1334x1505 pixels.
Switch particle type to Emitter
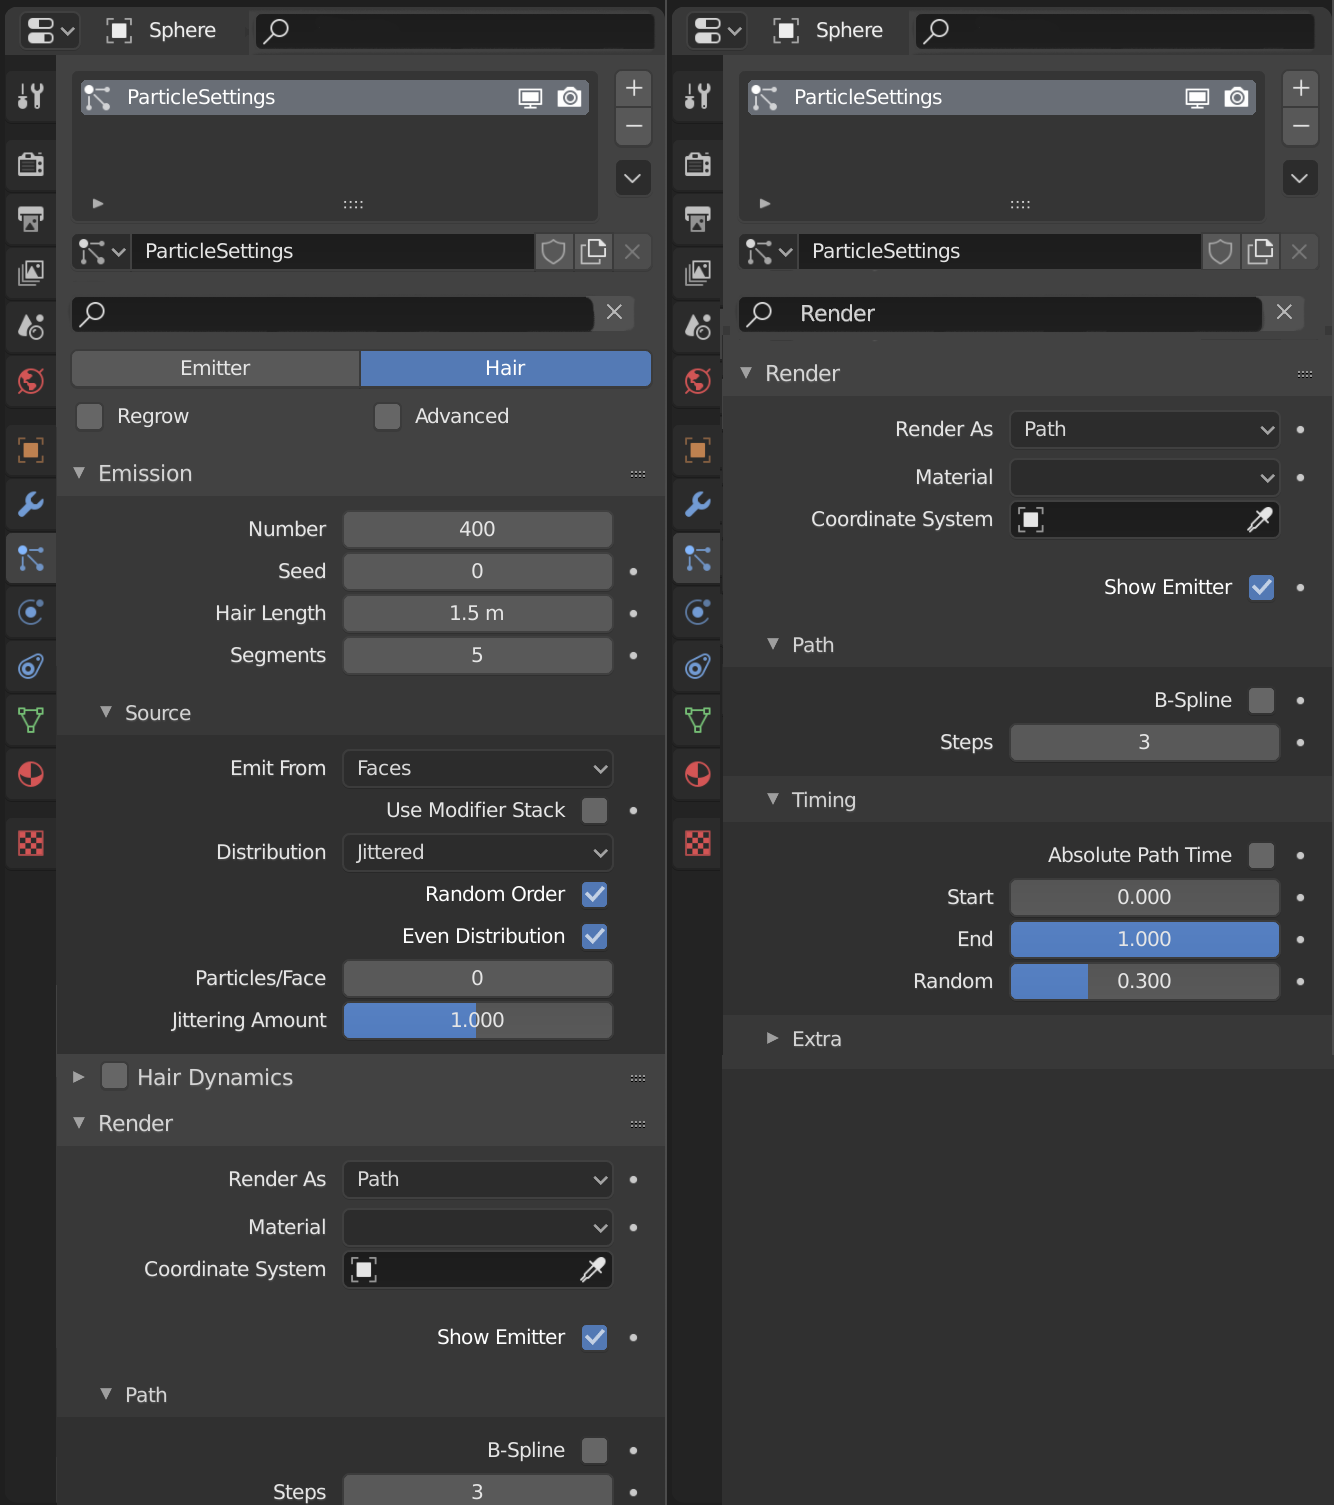(x=215, y=368)
